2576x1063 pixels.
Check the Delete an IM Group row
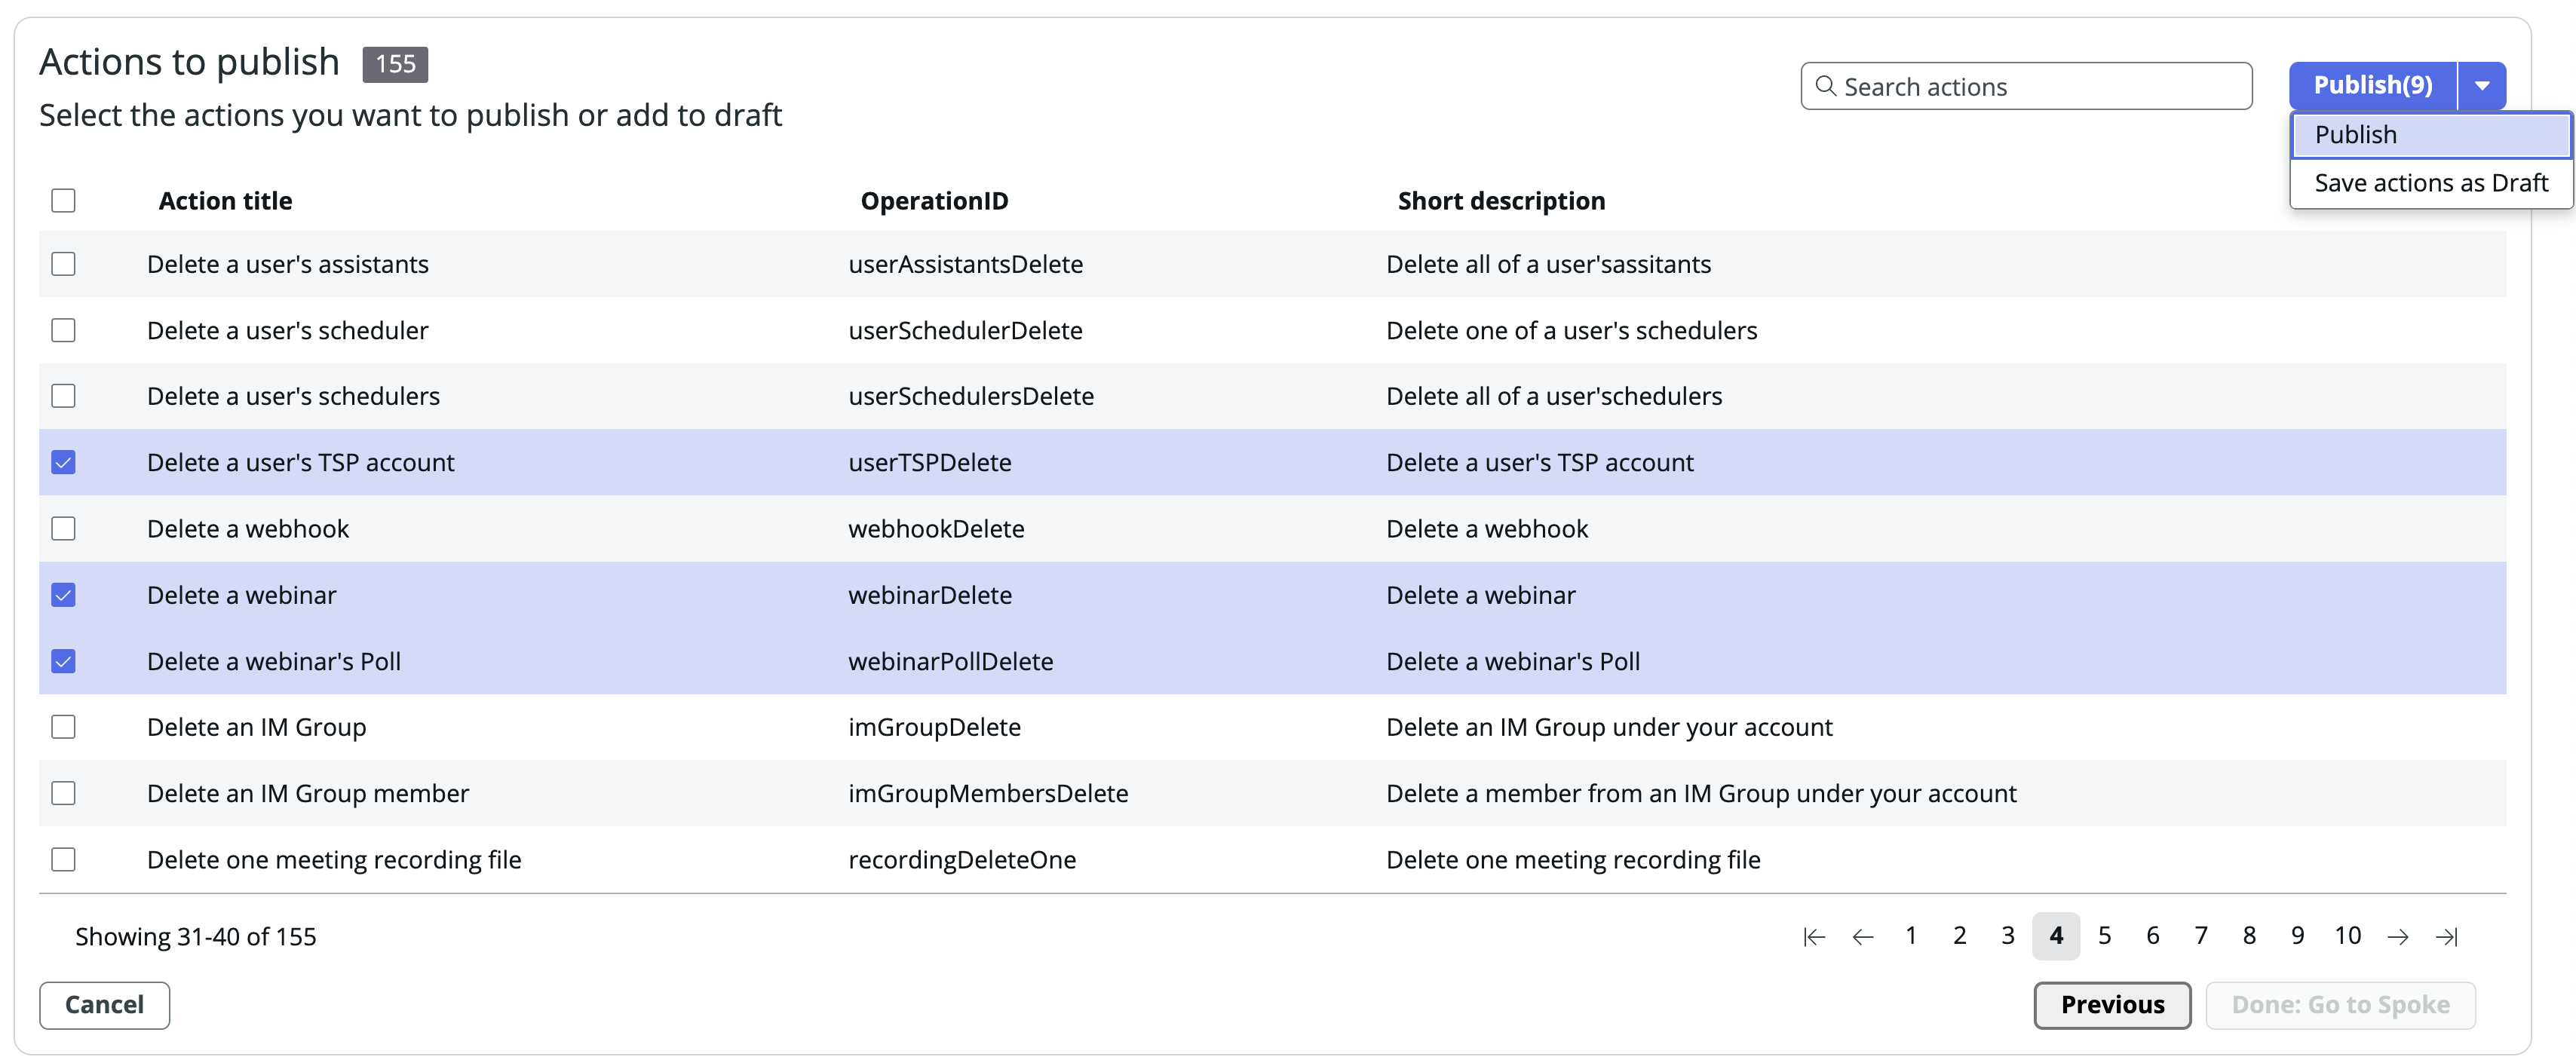coord(63,727)
